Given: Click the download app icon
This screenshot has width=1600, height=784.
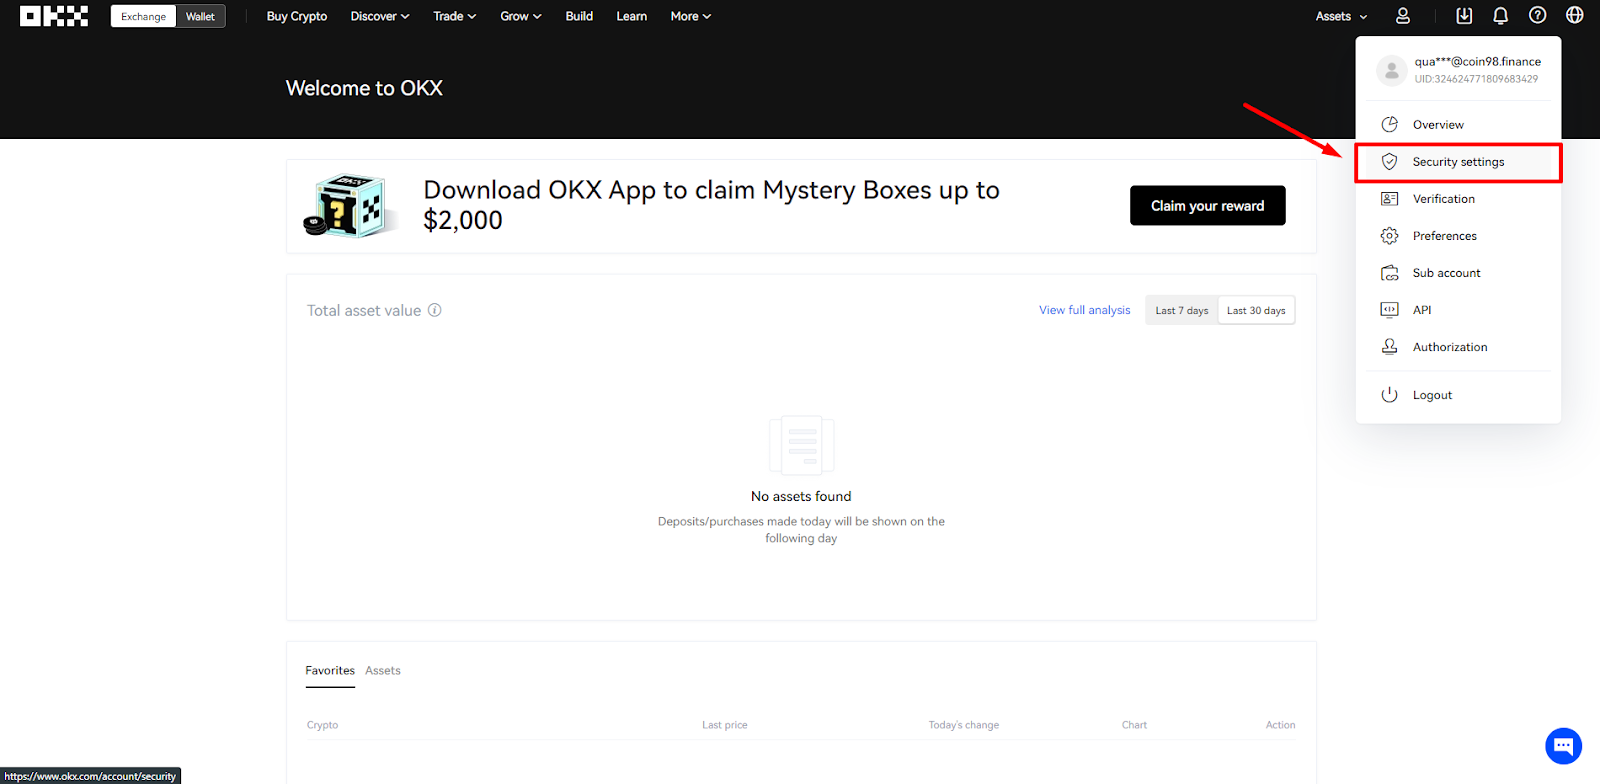Looking at the screenshot, I should 1464,16.
